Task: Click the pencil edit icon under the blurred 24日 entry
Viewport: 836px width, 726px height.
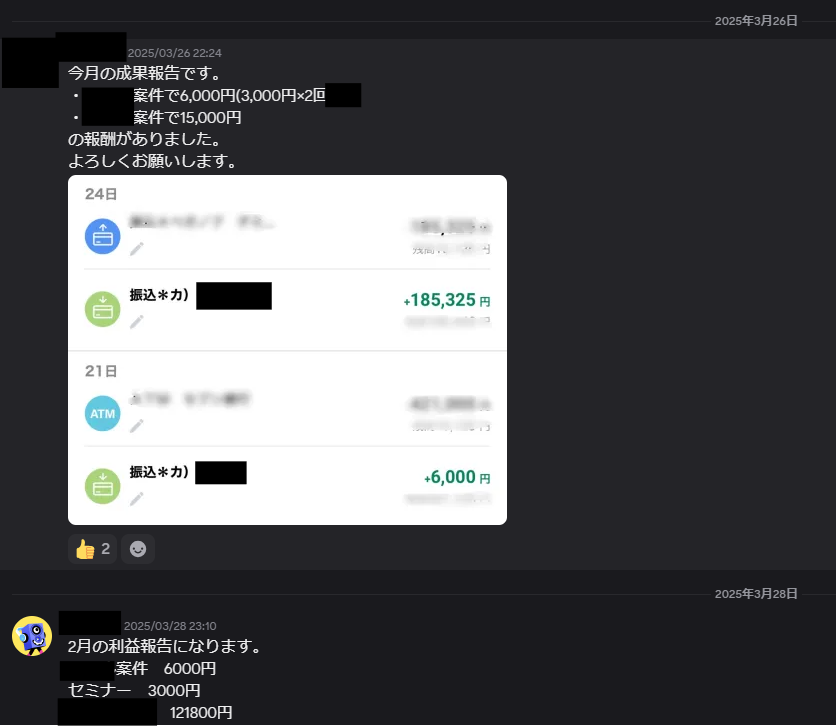Action: point(136,249)
